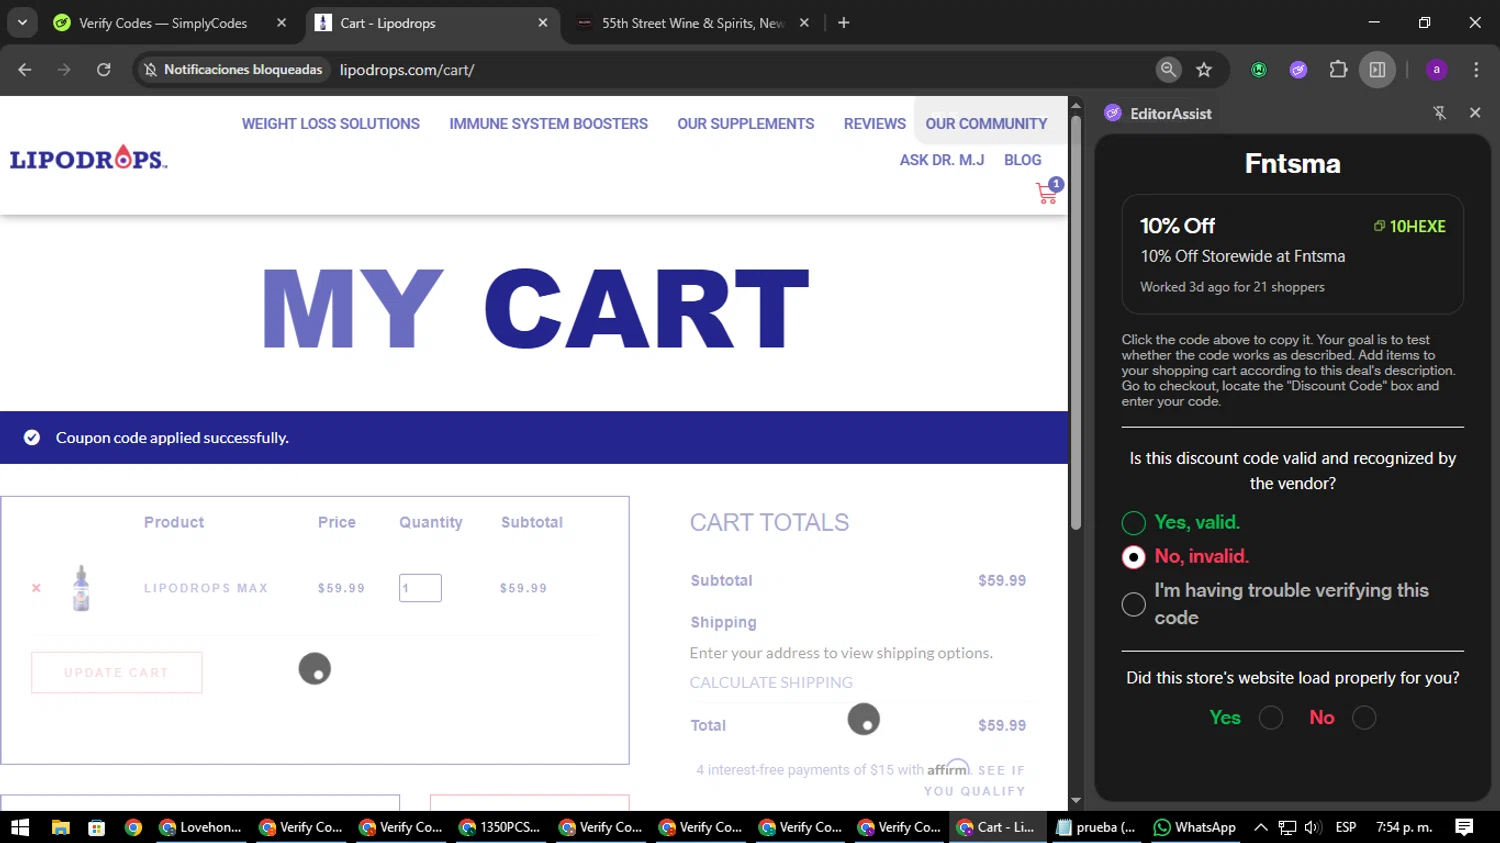
Task: Open the Our Supplements menu
Action: coord(746,124)
